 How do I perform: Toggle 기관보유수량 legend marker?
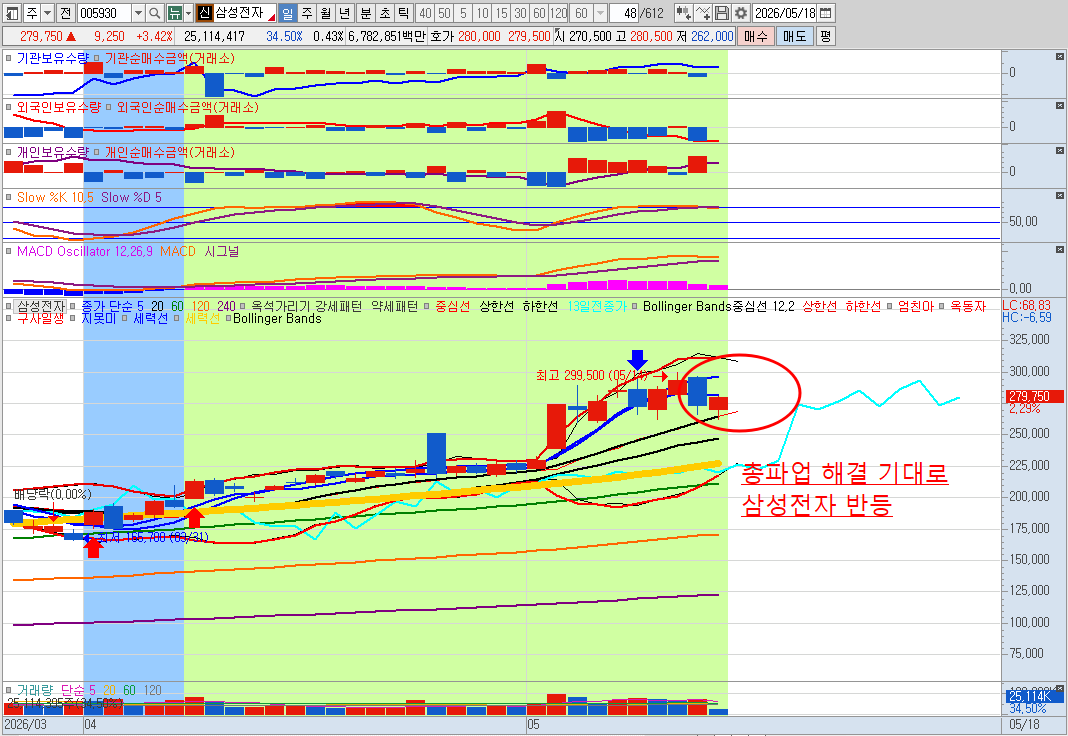coord(9,59)
